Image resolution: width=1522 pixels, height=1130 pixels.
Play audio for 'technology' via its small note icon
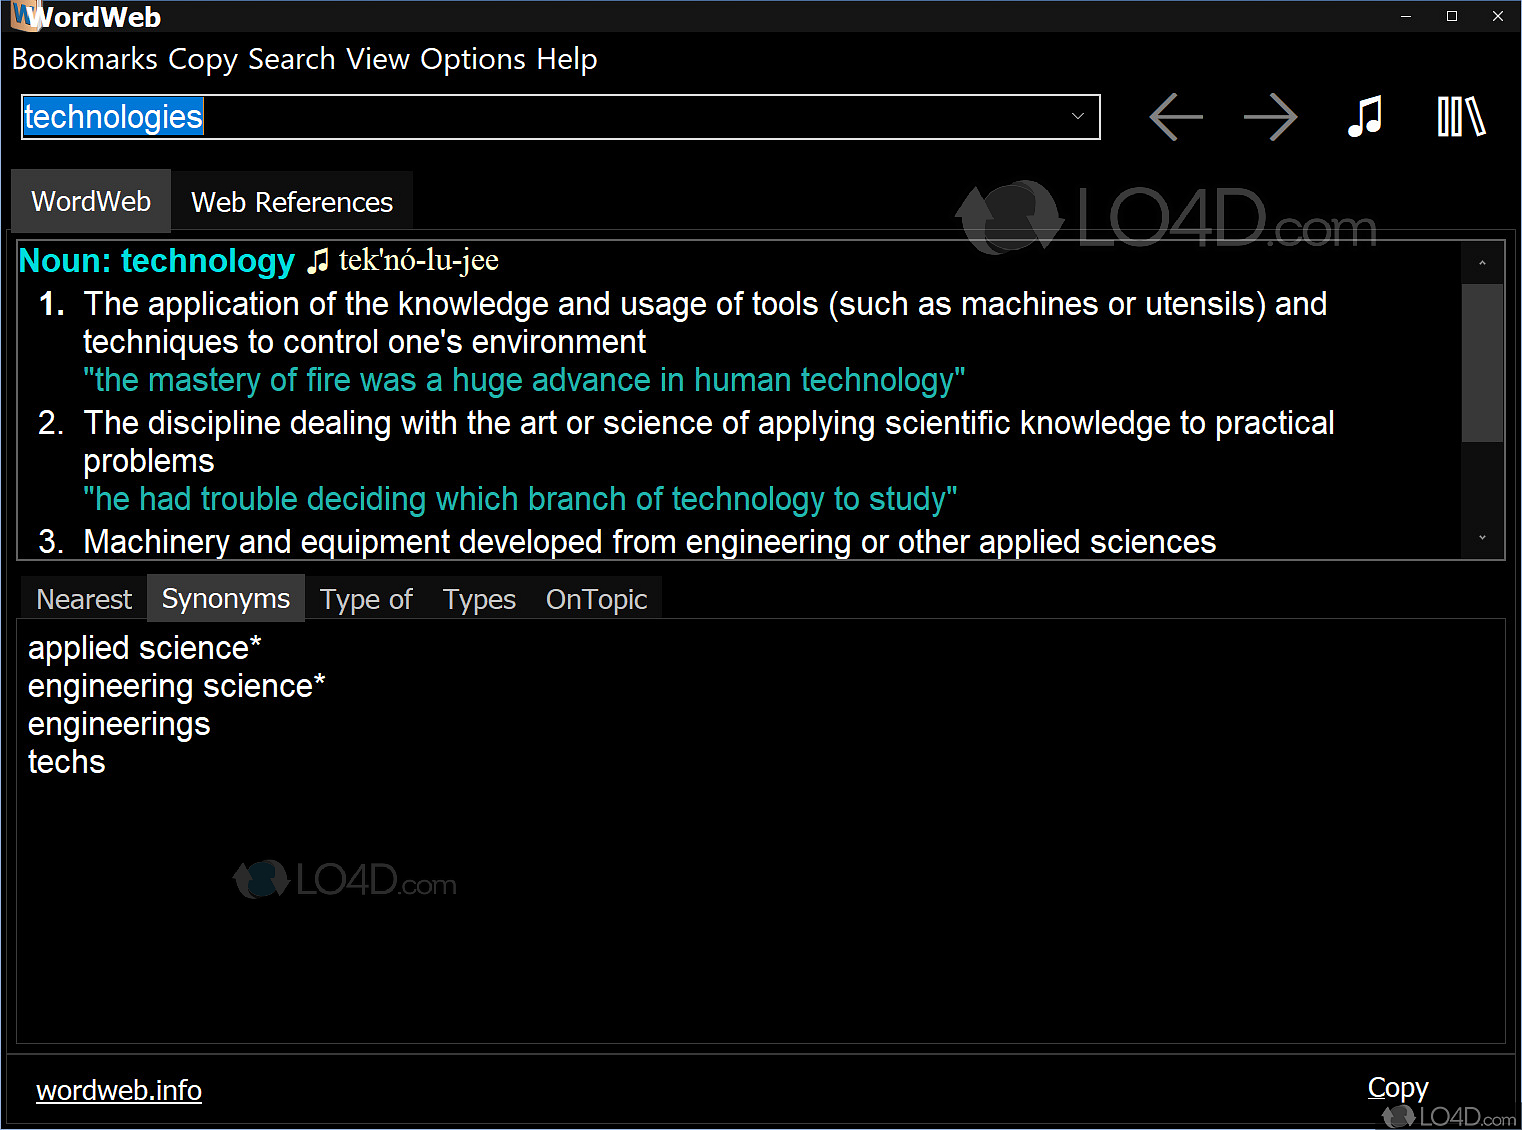coord(318,260)
